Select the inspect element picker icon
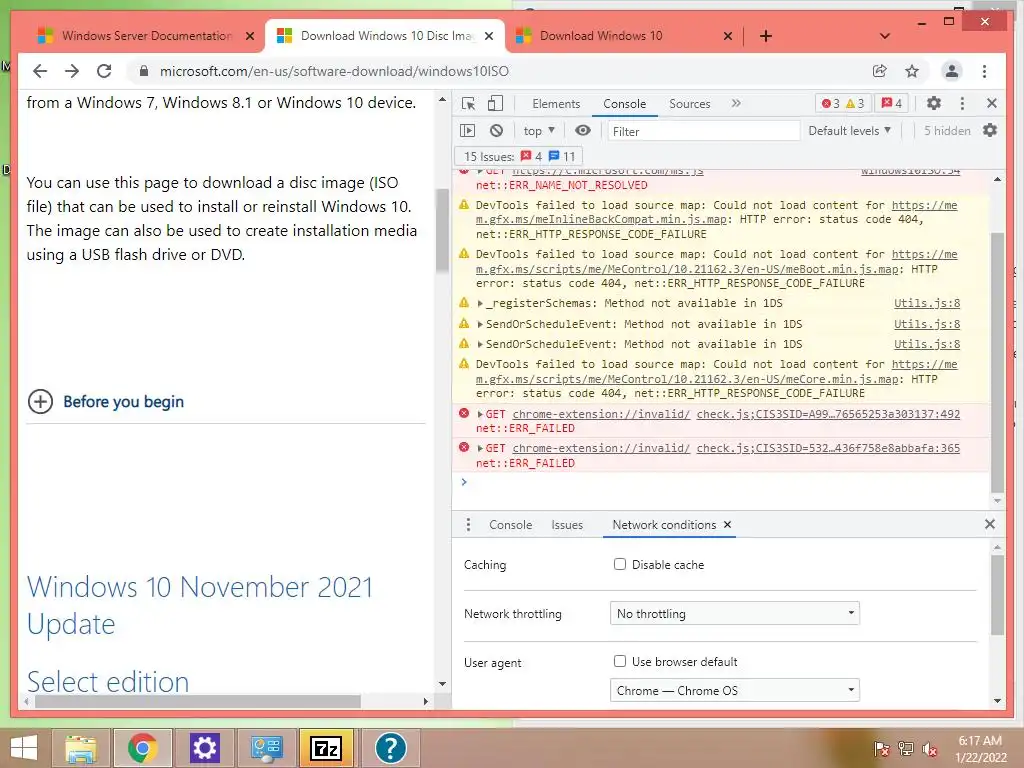 (x=468, y=104)
